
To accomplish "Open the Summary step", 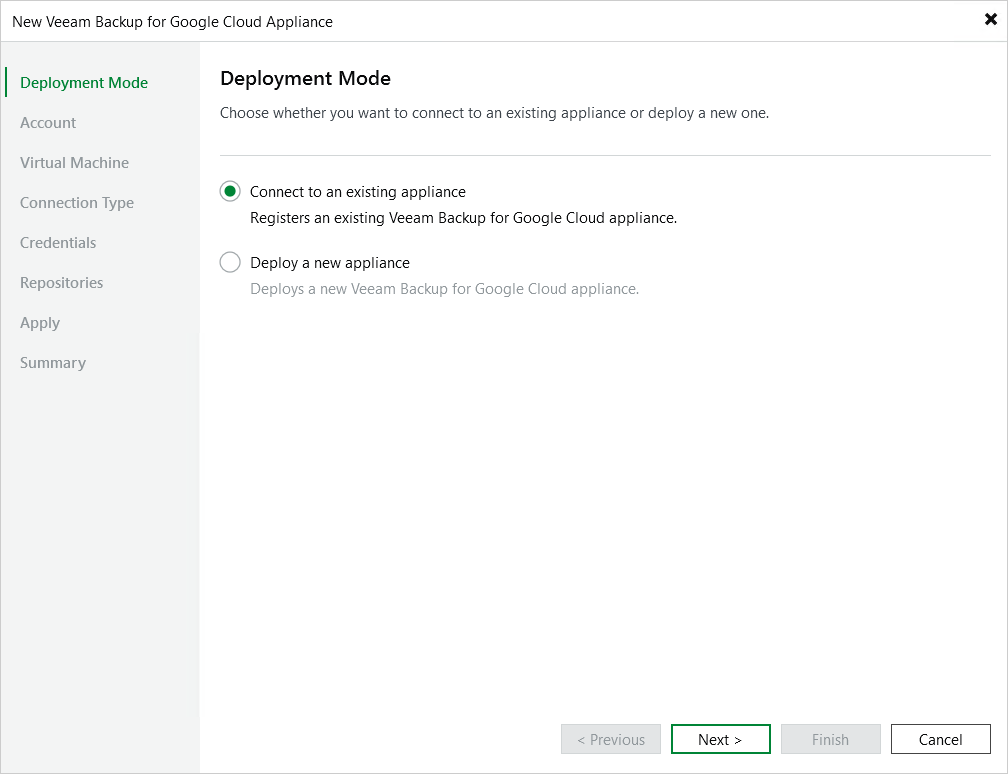I will click(x=53, y=363).
